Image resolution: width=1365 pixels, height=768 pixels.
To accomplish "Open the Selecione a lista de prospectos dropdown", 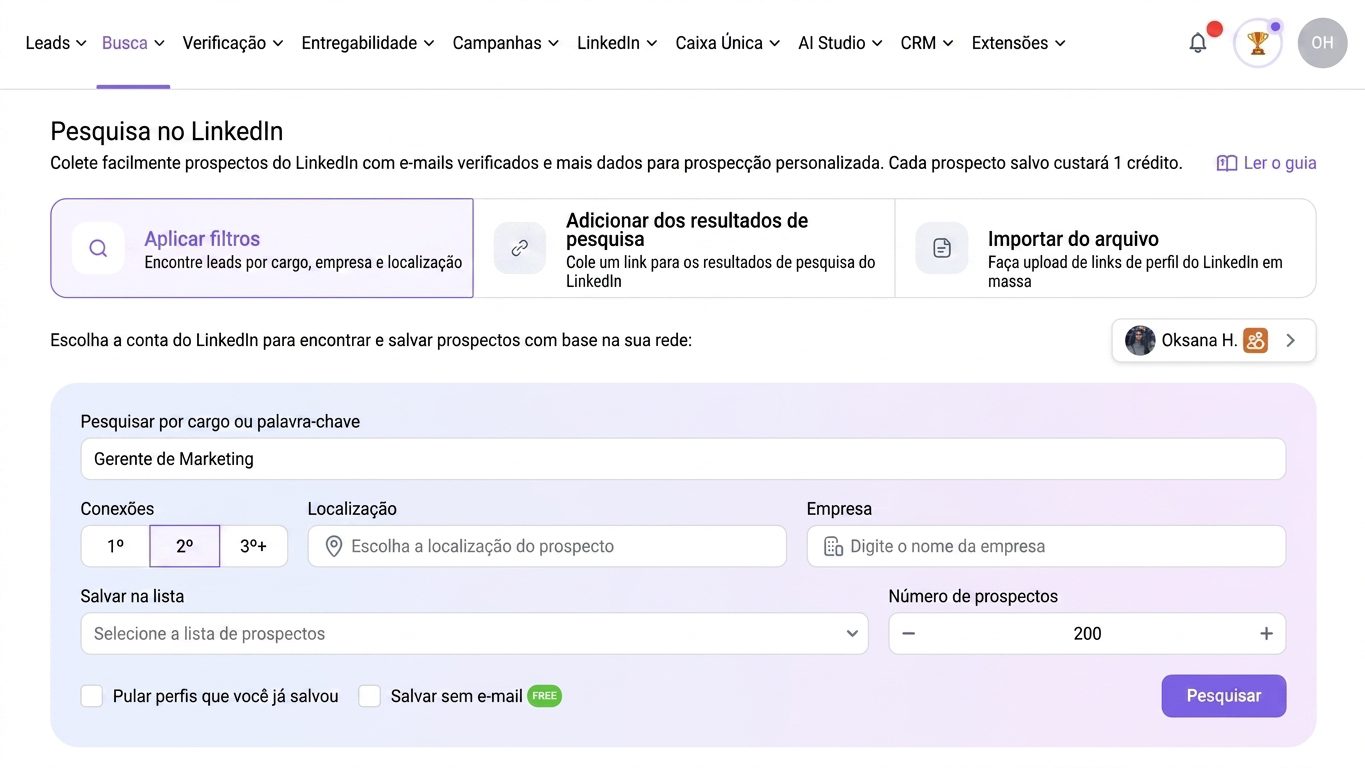I will (x=474, y=634).
